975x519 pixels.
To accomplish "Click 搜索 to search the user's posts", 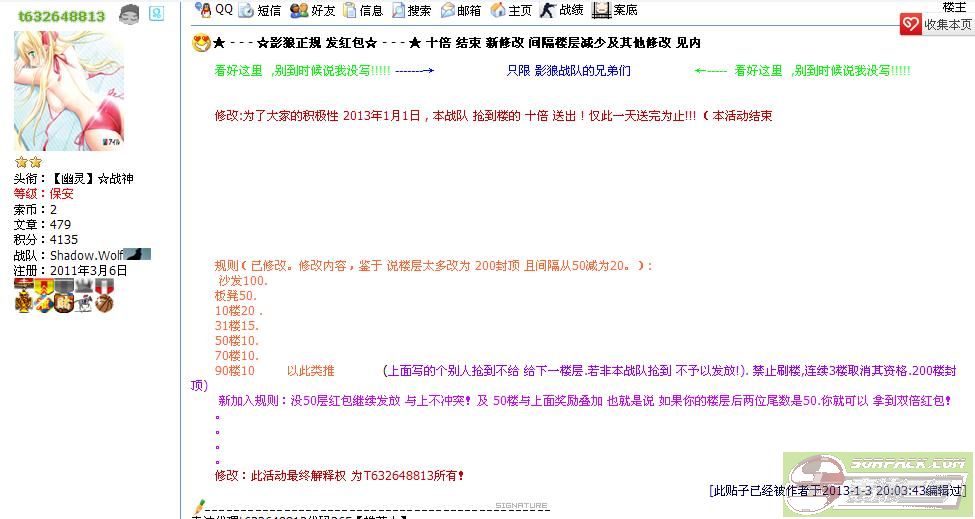I will point(411,11).
